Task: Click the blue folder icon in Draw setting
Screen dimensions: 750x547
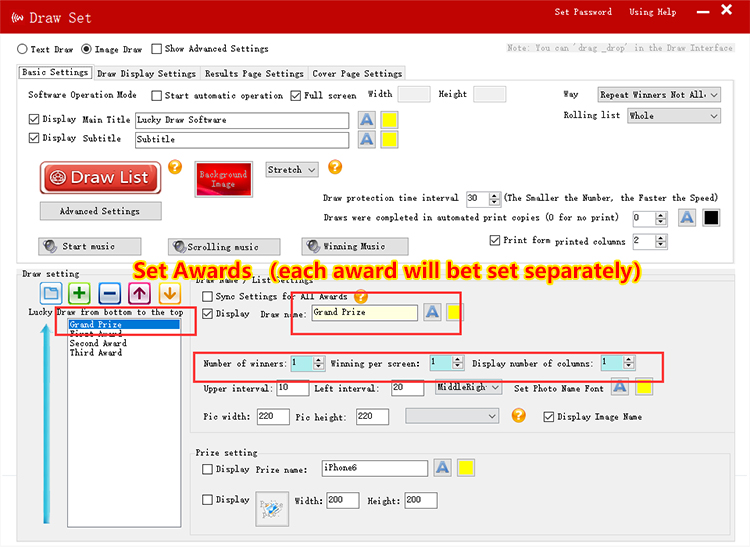Action: click(51, 294)
